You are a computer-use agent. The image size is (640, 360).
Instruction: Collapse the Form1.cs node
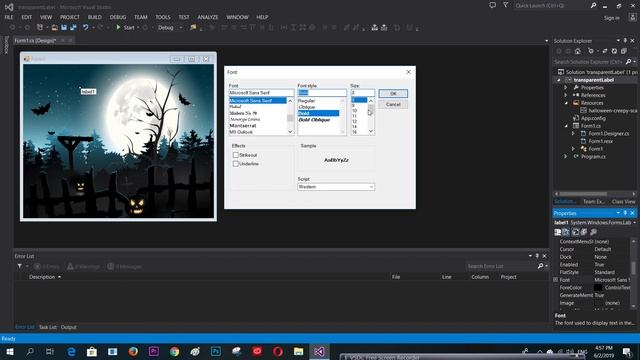(x=566, y=126)
